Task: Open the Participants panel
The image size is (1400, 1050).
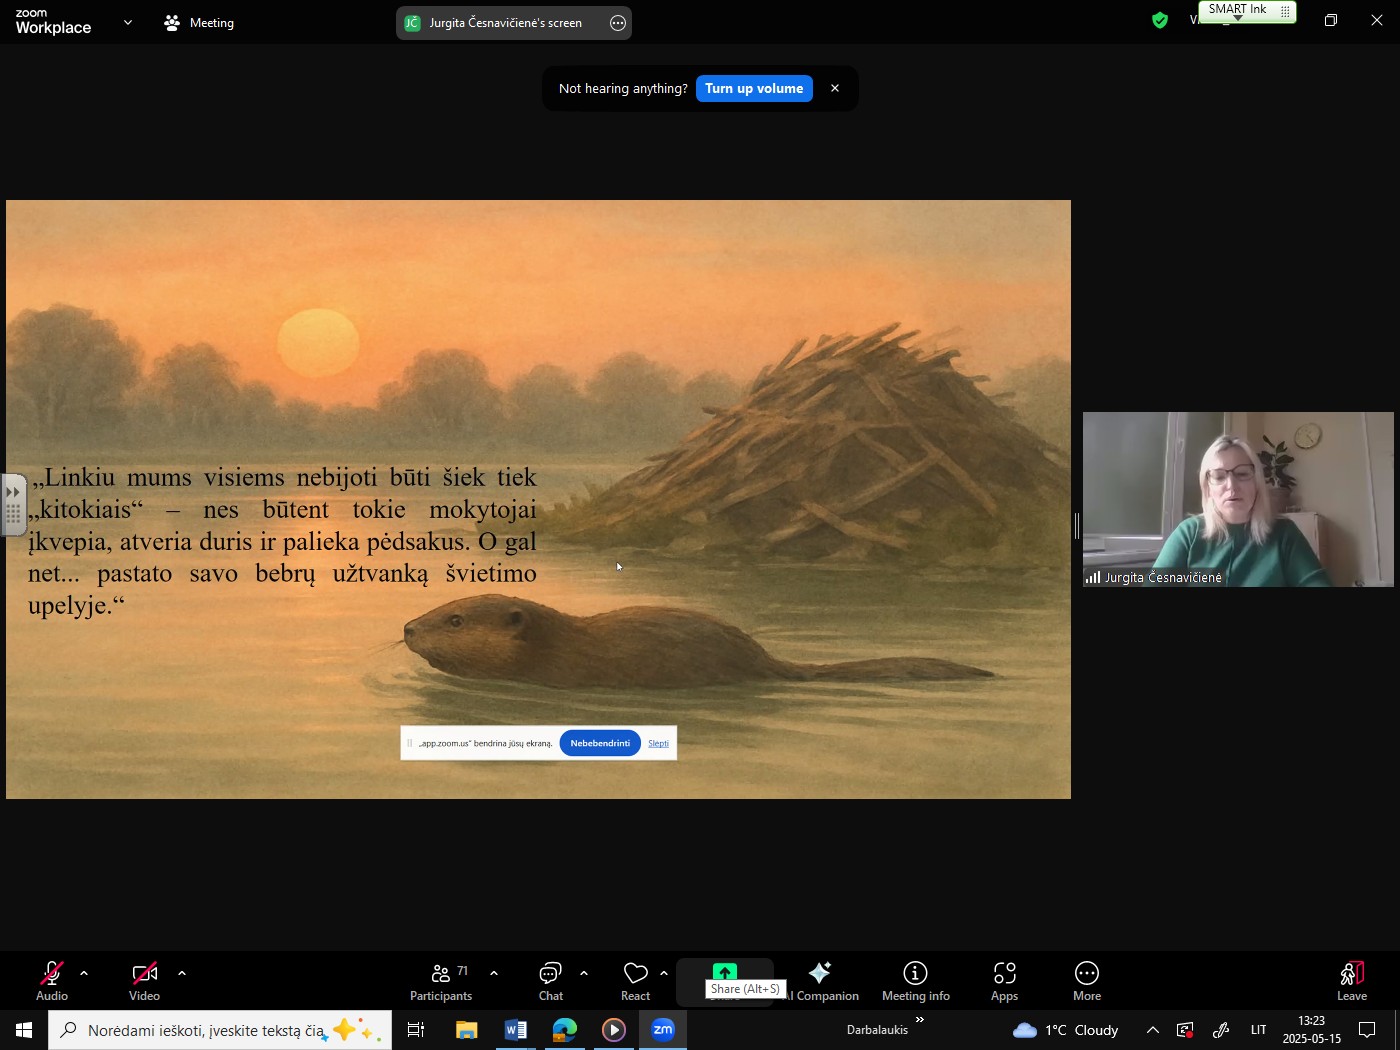Action: (441, 981)
